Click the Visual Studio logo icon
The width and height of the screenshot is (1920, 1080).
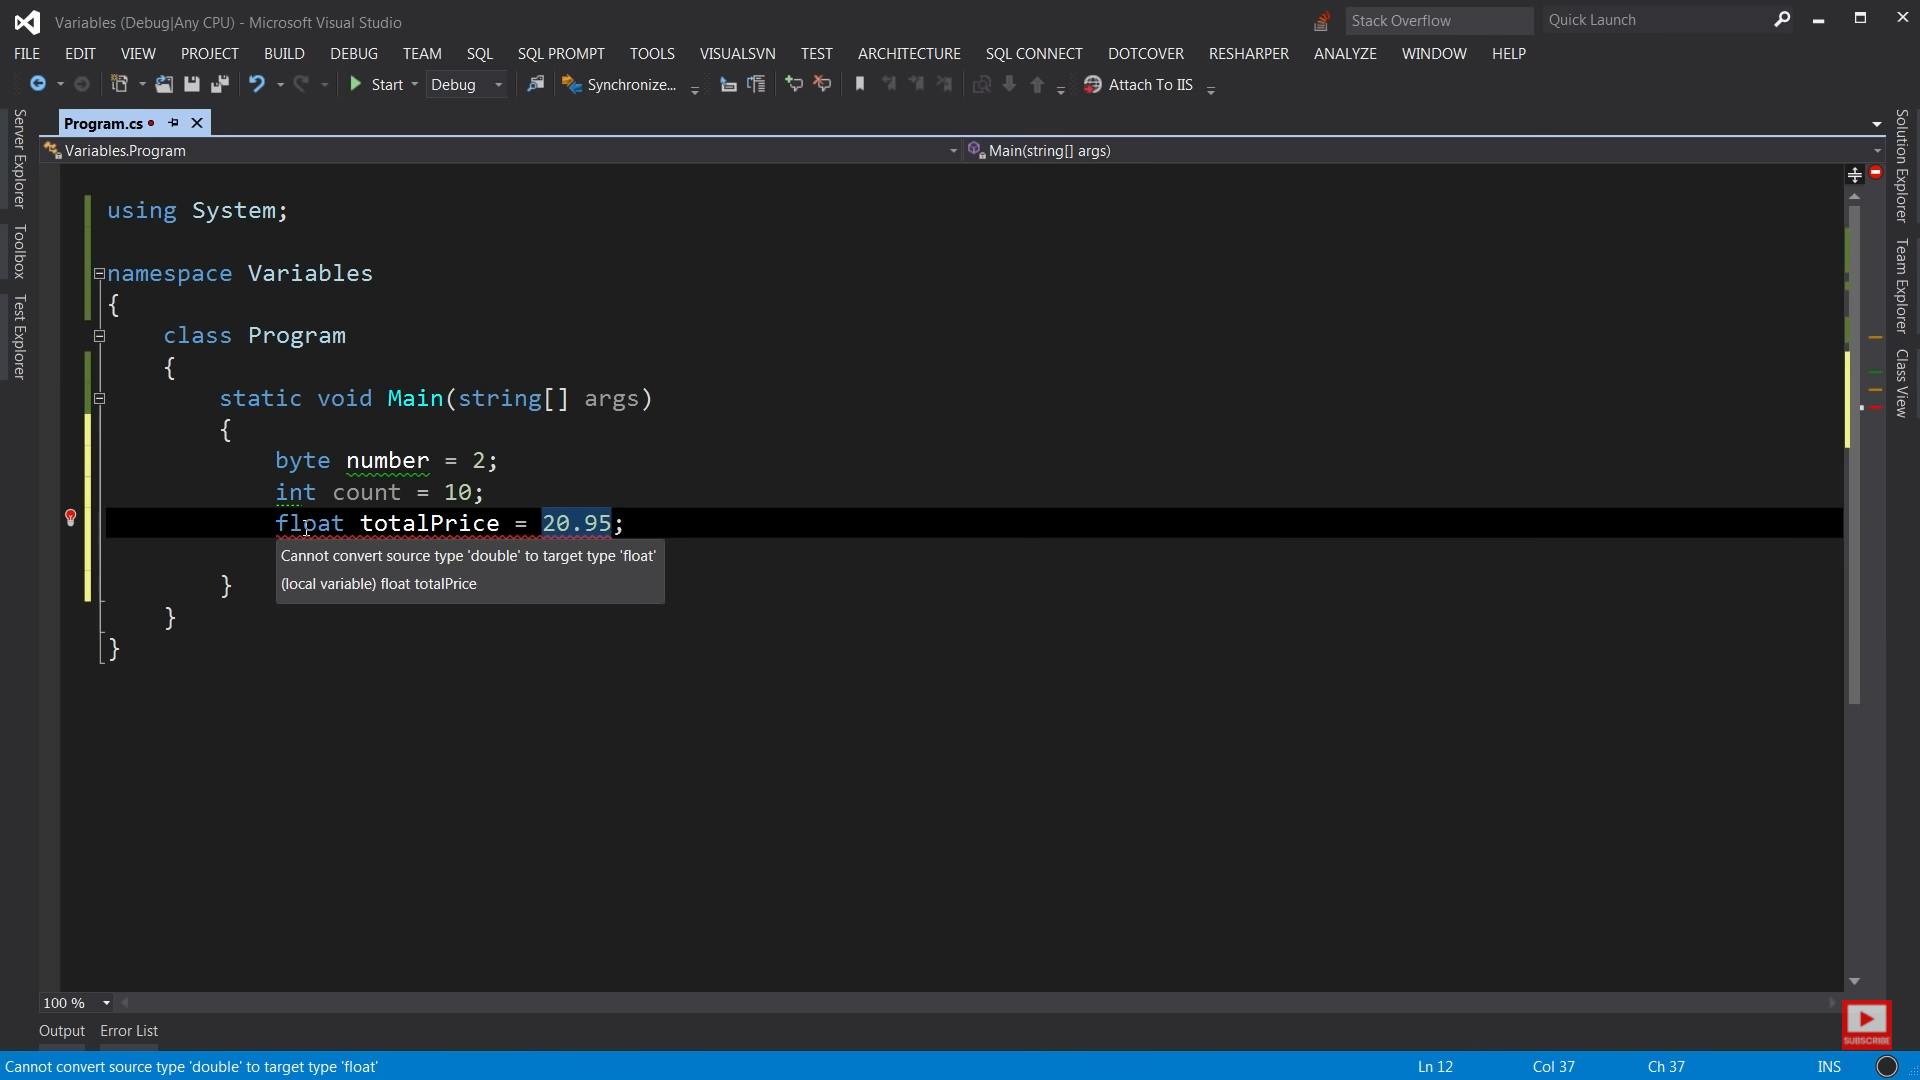27,22
